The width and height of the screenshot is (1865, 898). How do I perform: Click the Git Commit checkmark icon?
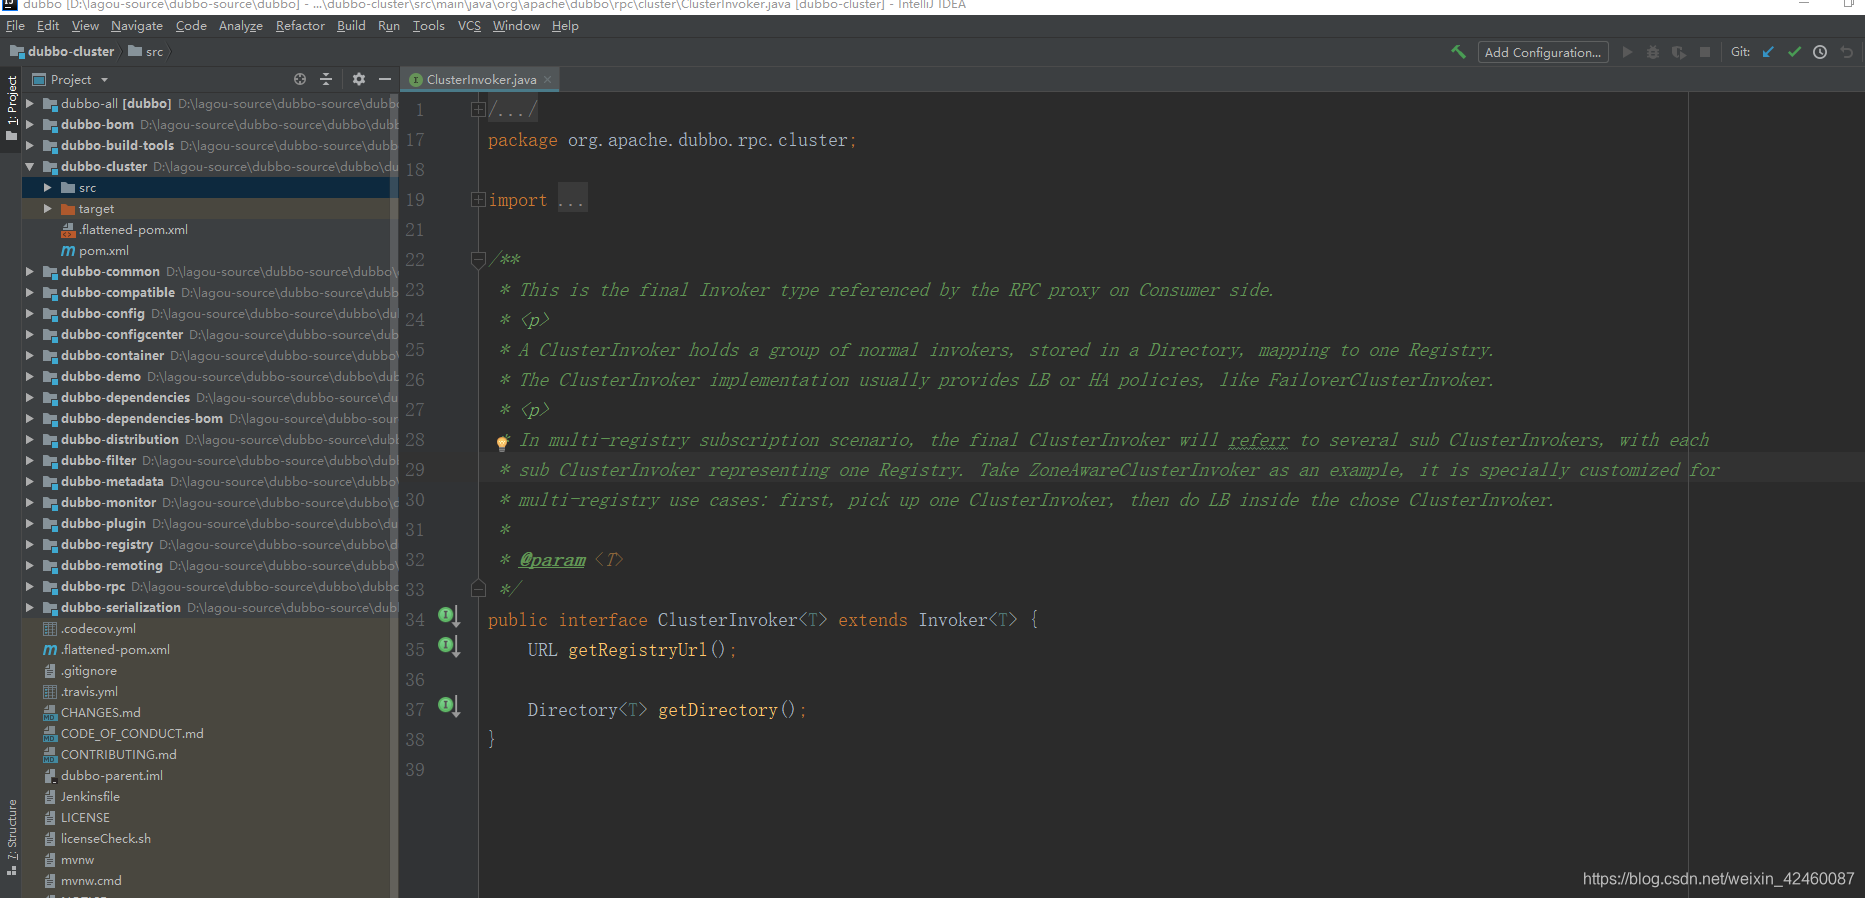tap(1794, 52)
